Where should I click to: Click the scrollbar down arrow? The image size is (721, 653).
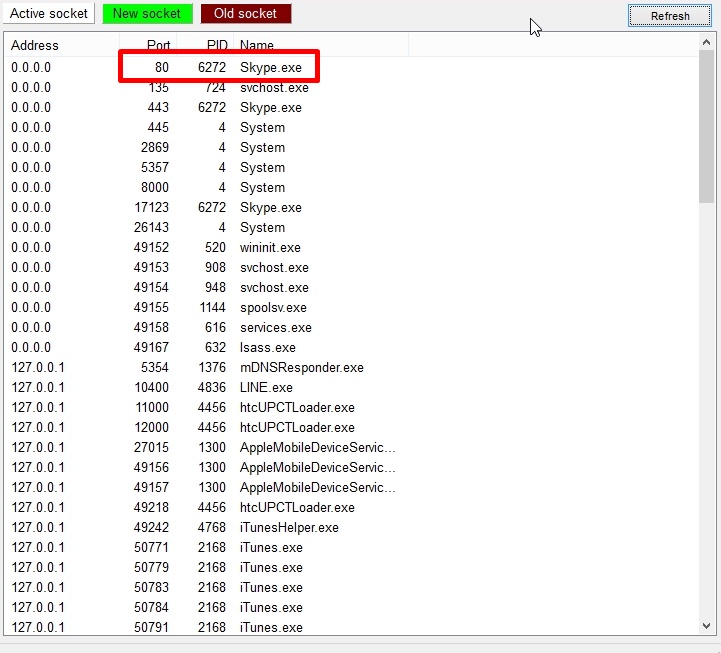coord(706,626)
